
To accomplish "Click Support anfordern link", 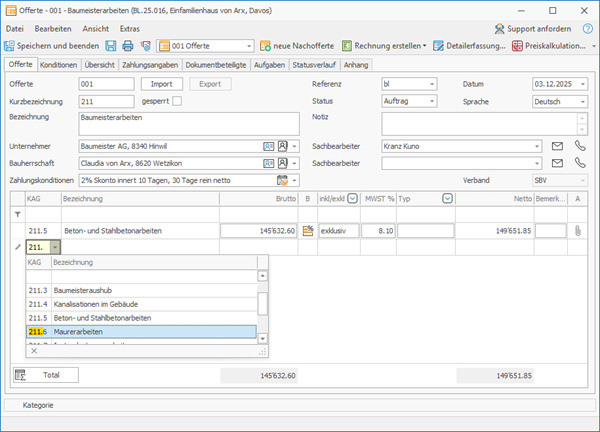I will click(533, 29).
